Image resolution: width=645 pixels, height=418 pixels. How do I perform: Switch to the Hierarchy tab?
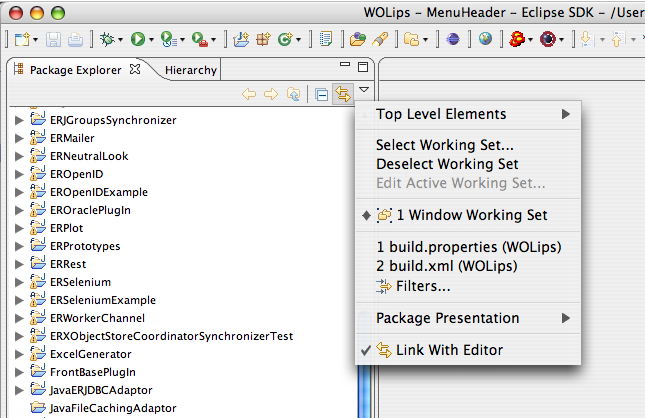[191, 70]
